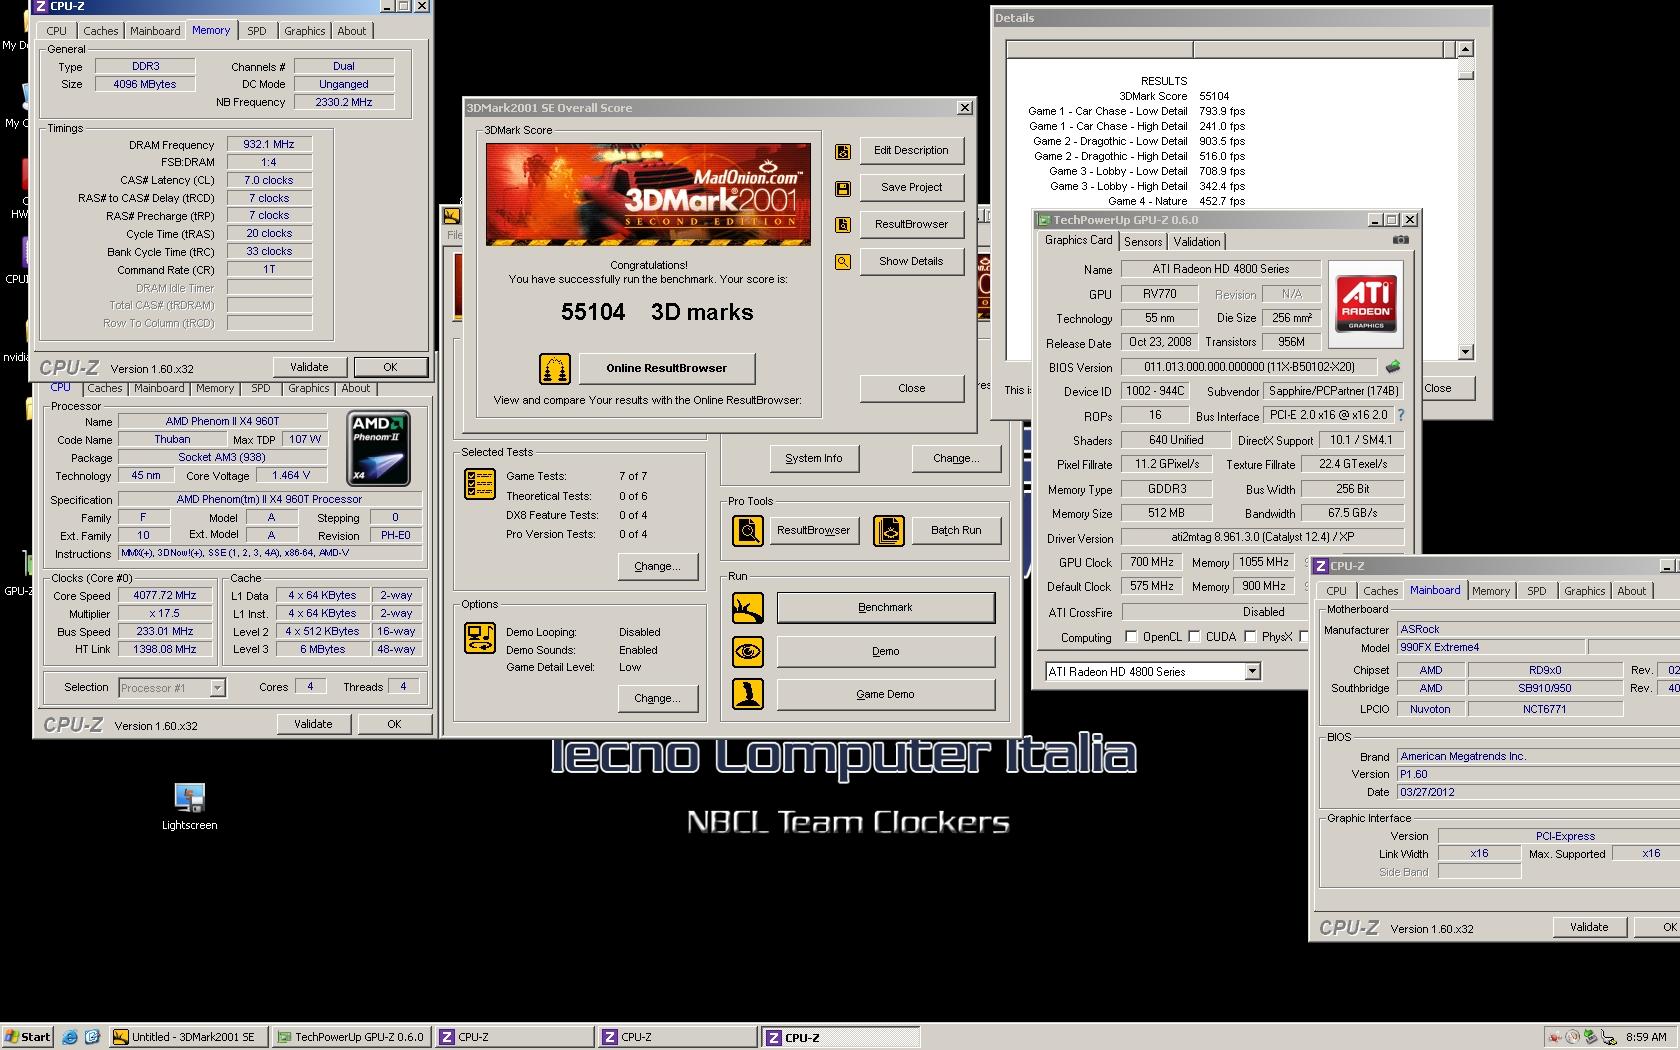1680x1050 pixels.
Task: Select the Untitled - 3DMark2001 SE taskbar item
Action: (x=187, y=1037)
